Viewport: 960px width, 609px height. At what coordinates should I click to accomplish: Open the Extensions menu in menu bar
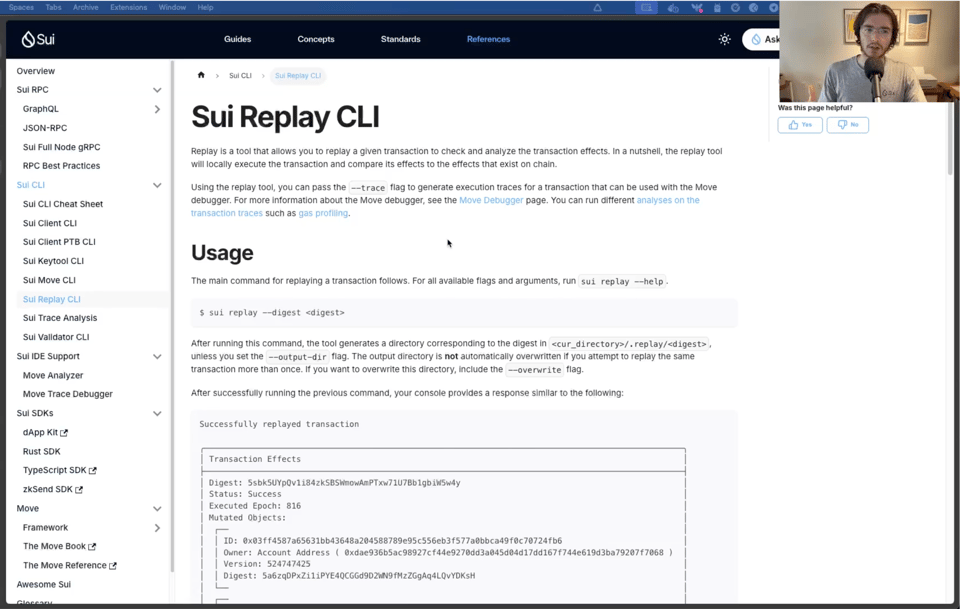pyautogui.click(x=128, y=7)
